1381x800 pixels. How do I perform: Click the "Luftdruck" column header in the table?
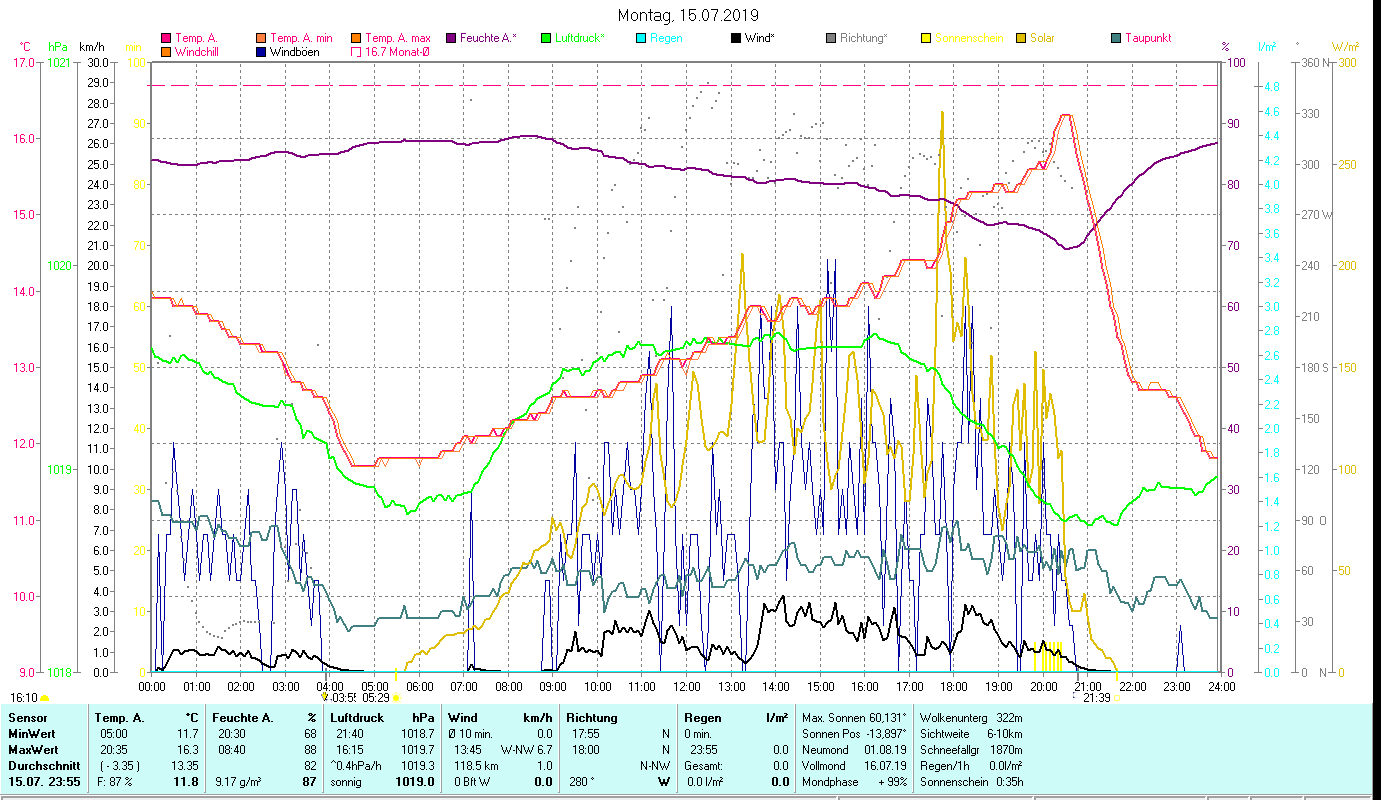[358, 718]
